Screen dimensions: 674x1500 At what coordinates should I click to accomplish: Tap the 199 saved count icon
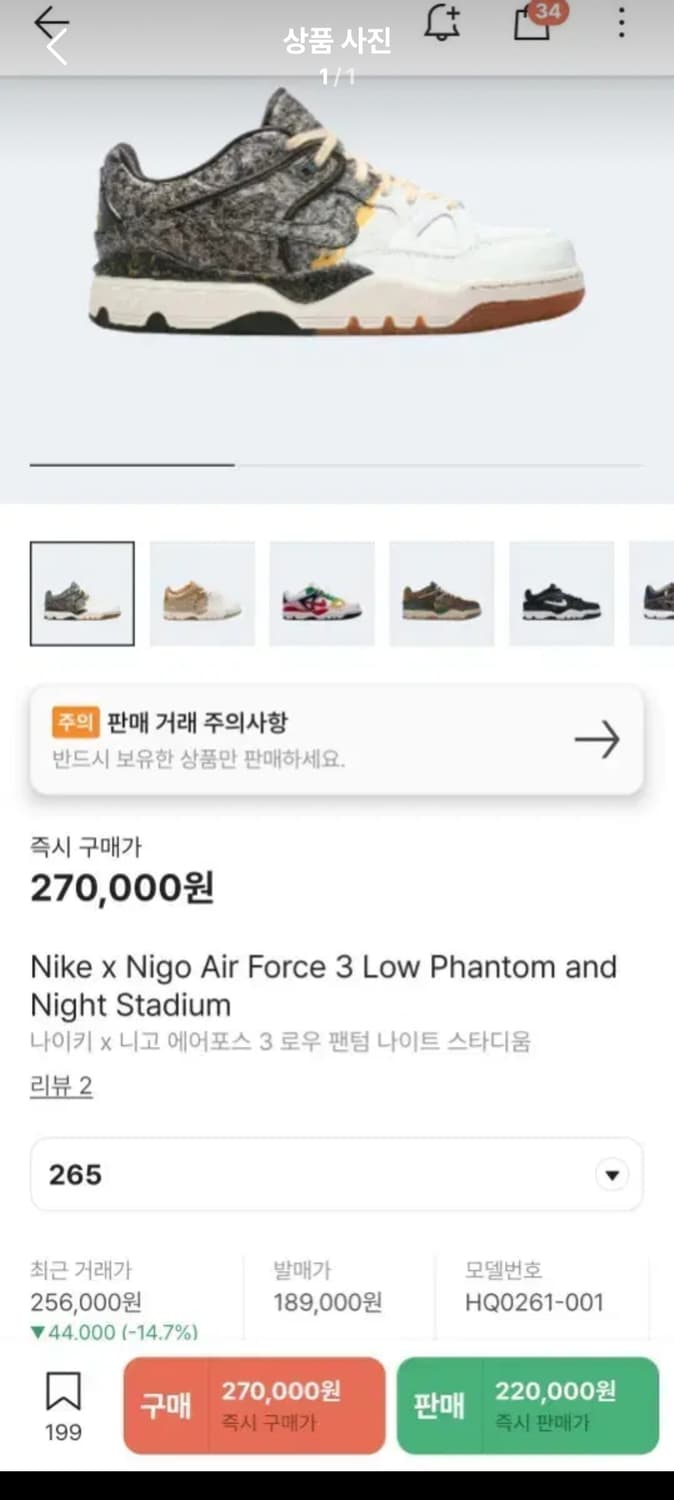pos(62,1432)
